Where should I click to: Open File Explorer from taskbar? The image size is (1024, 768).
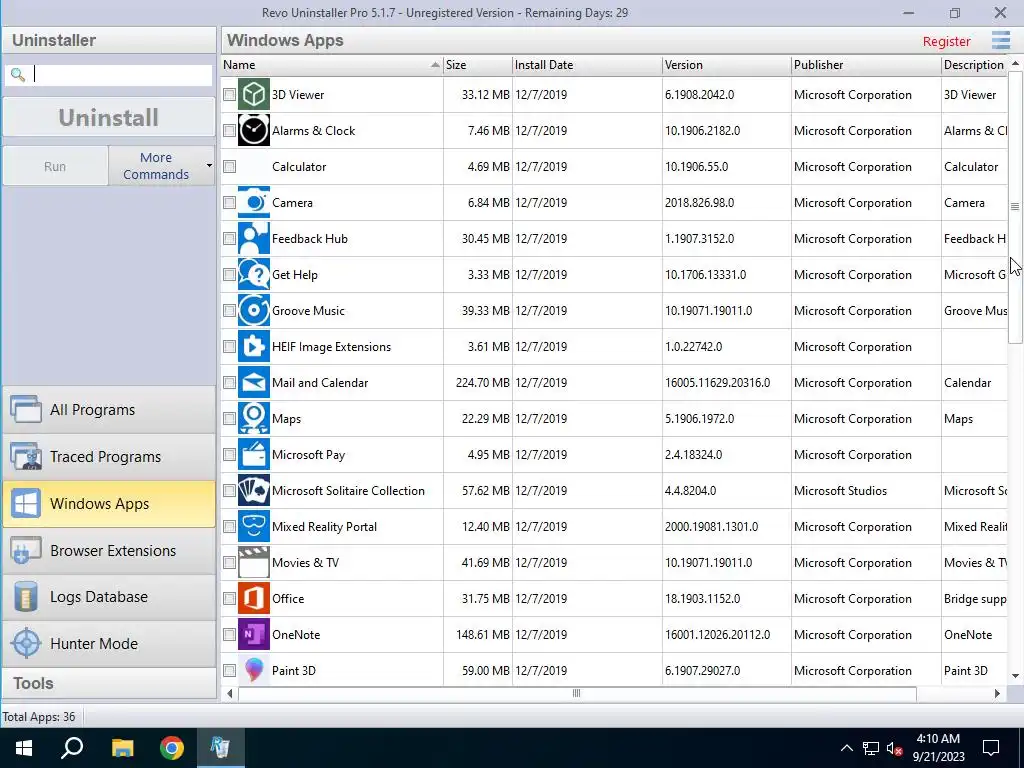pyautogui.click(x=122, y=748)
